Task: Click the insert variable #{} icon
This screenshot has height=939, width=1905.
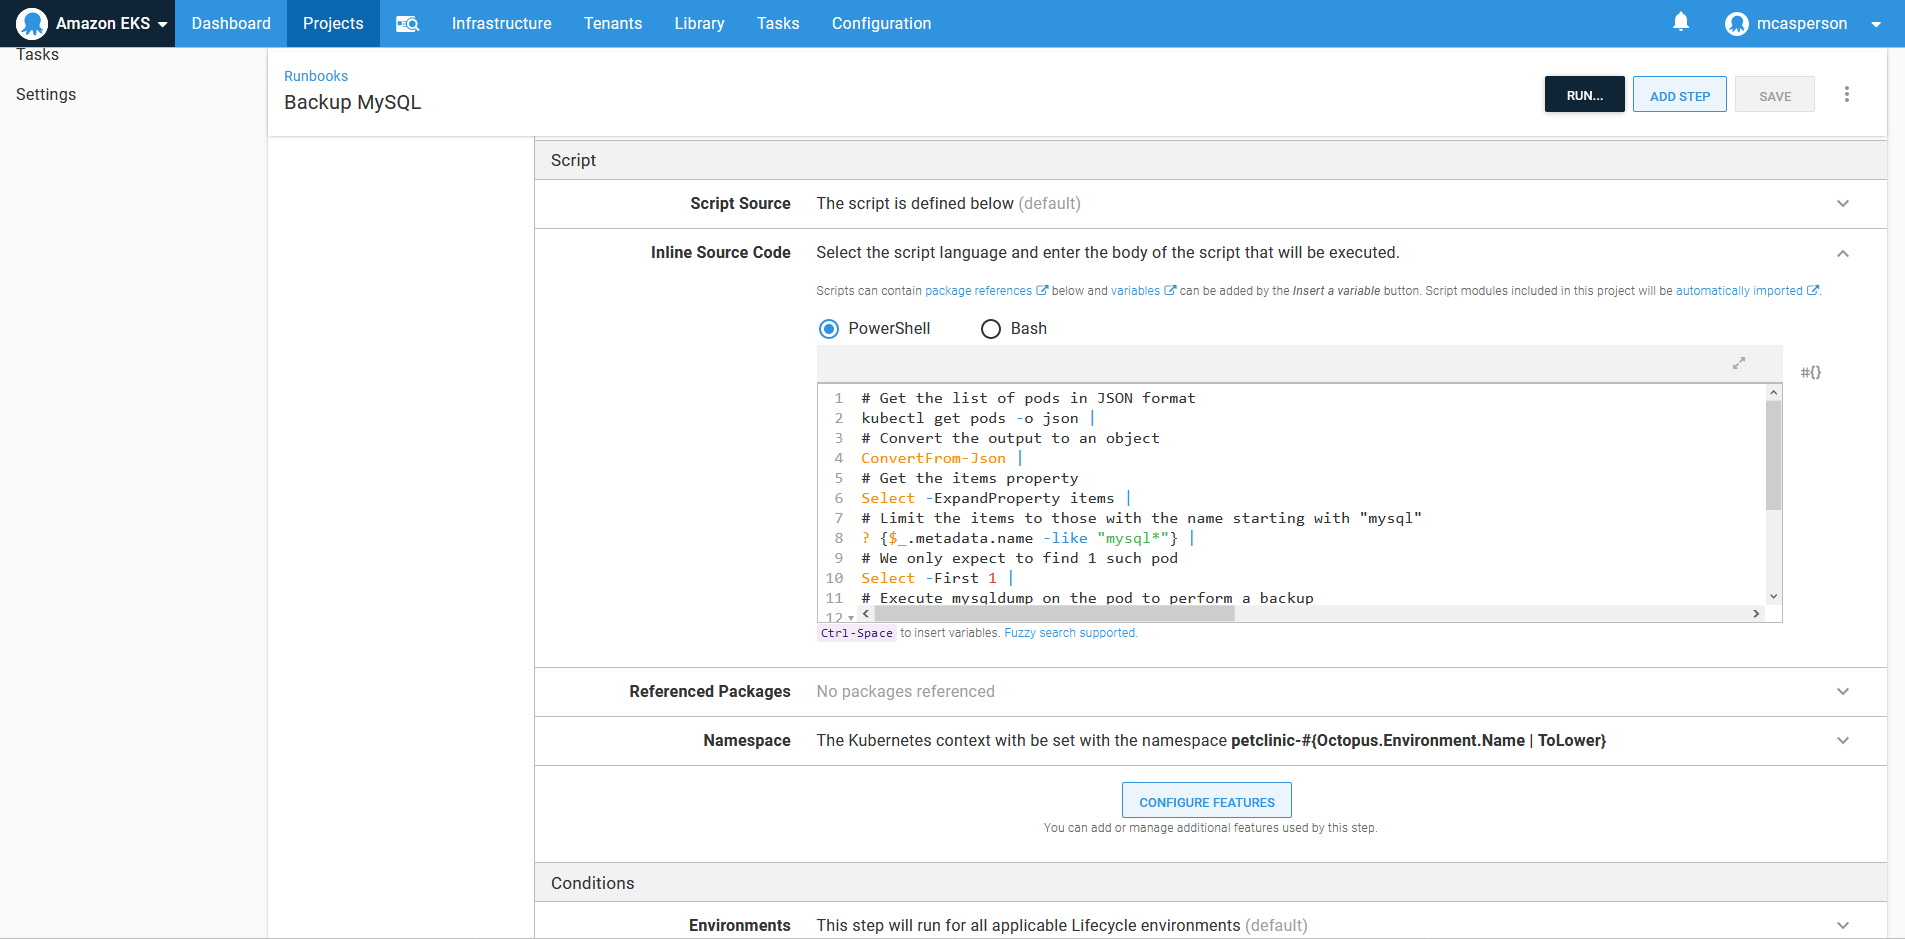Action: pyautogui.click(x=1811, y=372)
